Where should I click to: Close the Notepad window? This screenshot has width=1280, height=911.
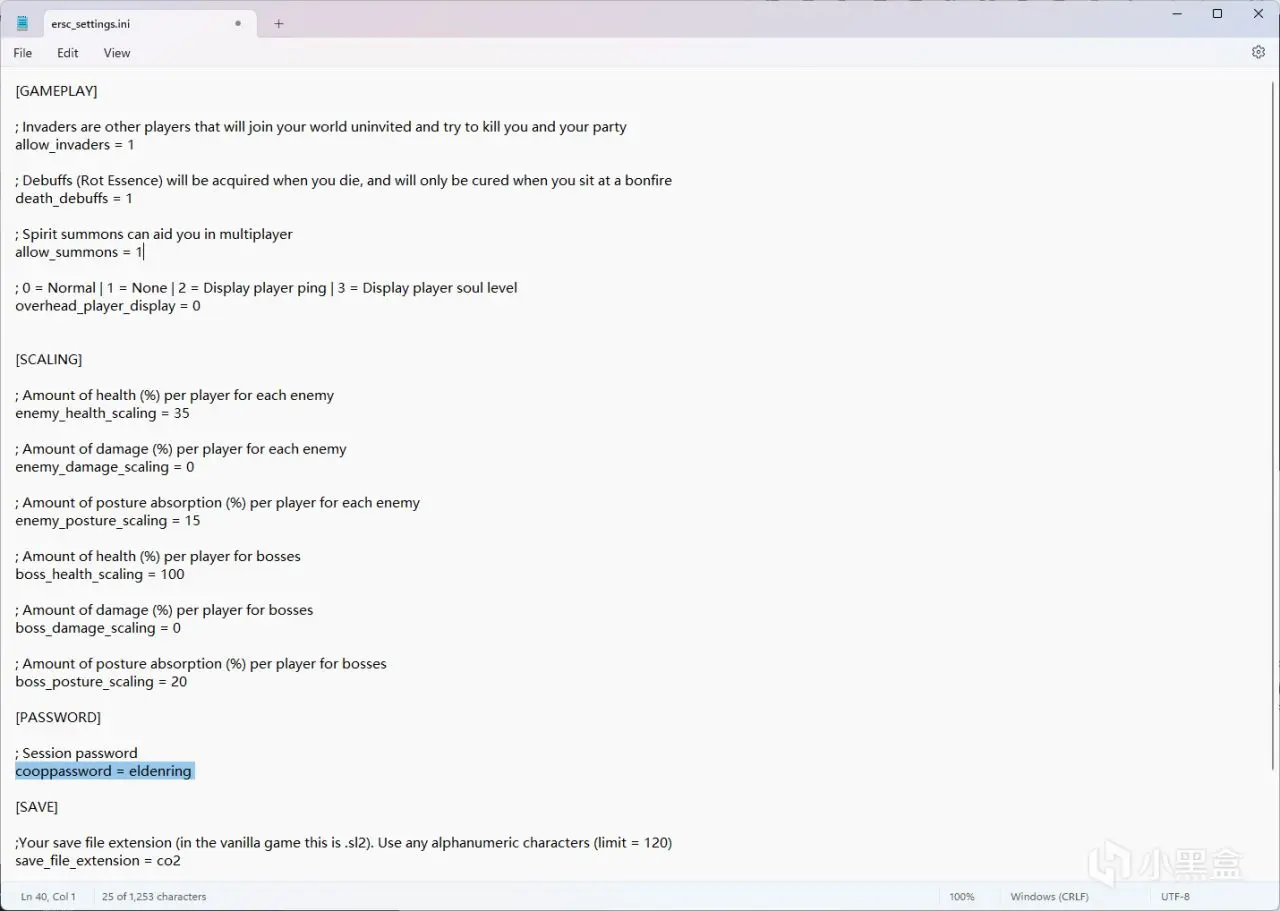click(1258, 14)
